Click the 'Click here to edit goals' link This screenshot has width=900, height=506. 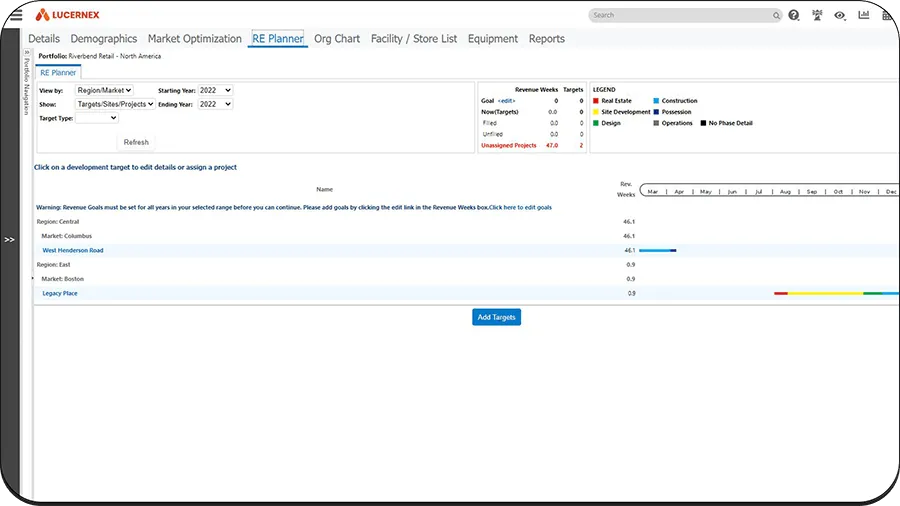[520, 208]
